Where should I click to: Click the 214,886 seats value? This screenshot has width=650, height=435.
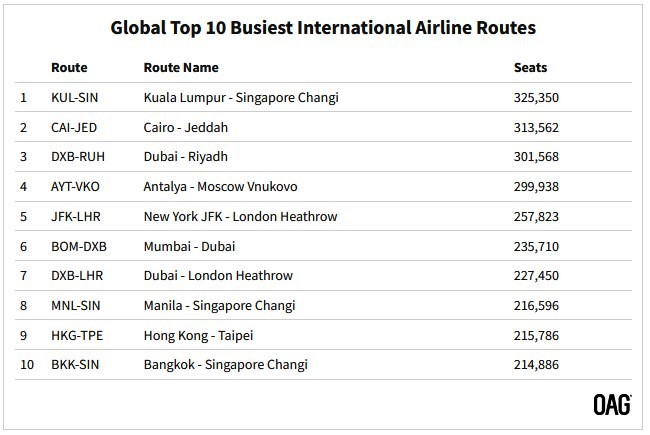[536, 365]
